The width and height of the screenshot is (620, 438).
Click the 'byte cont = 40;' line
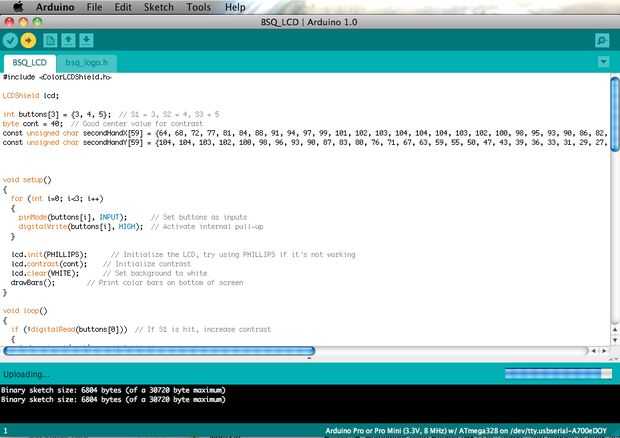pyautogui.click(x=103, y=124)
